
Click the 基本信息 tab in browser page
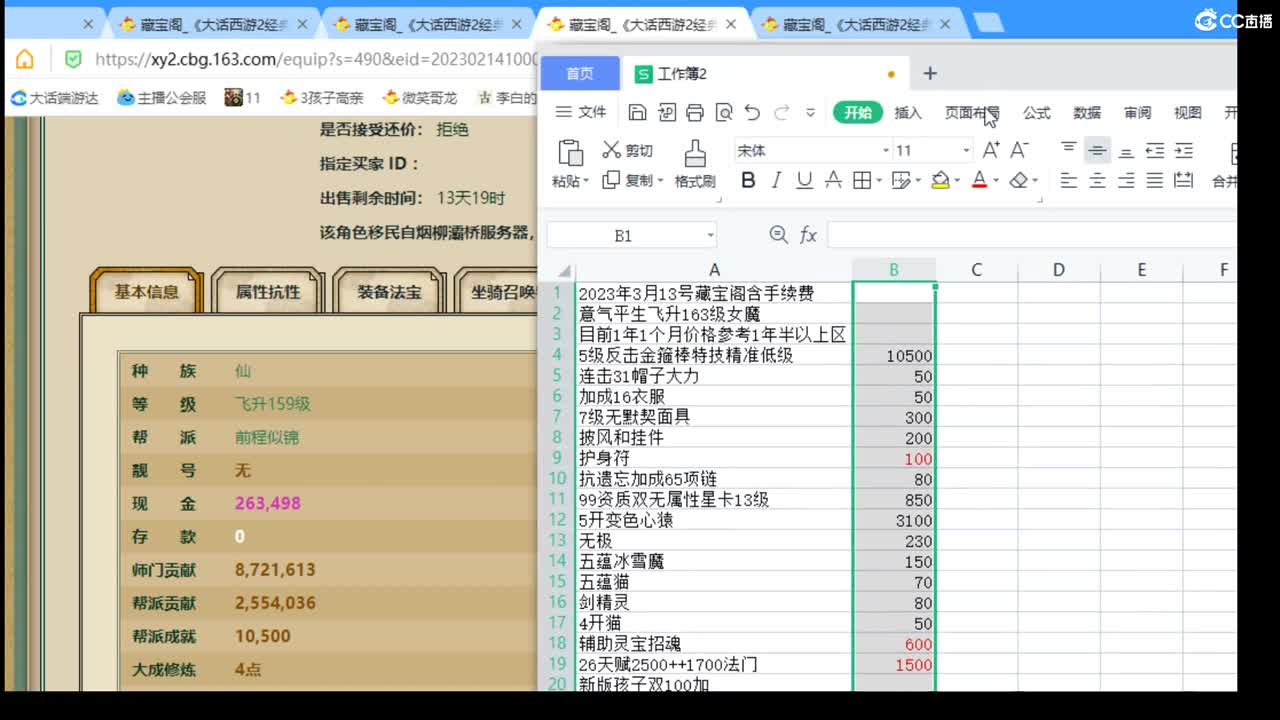pyautogui.click(x=146, y=292)
